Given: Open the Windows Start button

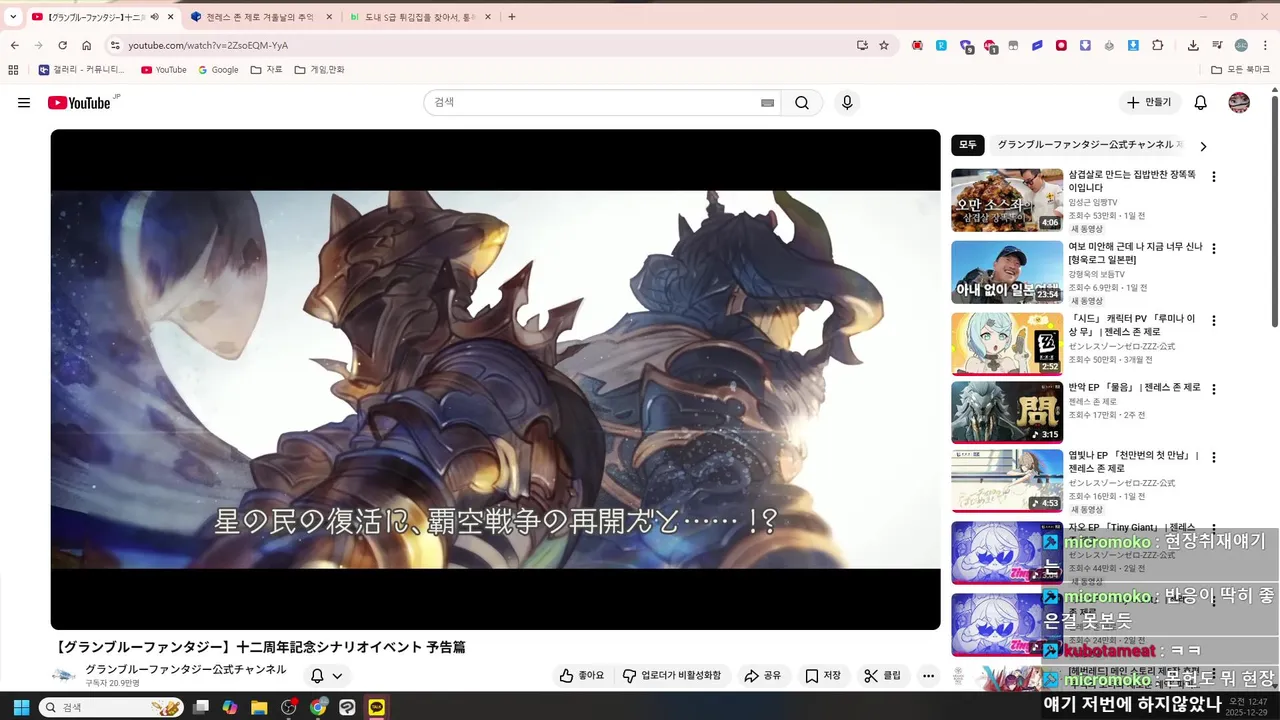Looking at the screenshot, I should (21, 707).
